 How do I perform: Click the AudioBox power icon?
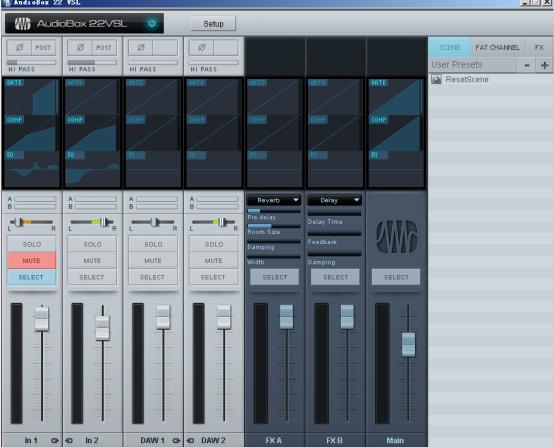pyautogui.click(x=152, y=23)
